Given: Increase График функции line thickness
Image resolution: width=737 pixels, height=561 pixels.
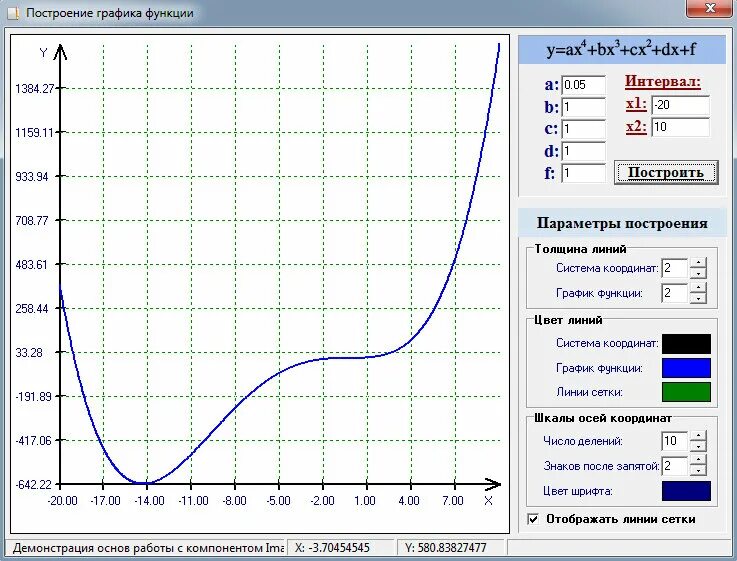Looking at the screenshot, I should click(698, 288).
